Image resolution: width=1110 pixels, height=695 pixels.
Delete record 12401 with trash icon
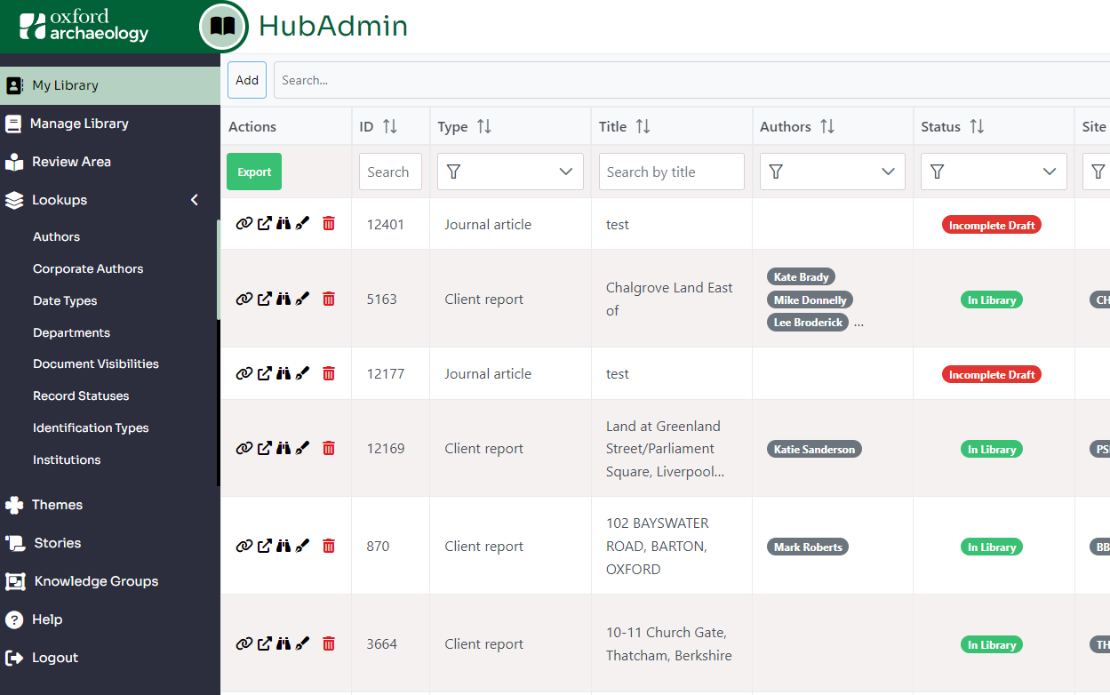click(328, 224)
